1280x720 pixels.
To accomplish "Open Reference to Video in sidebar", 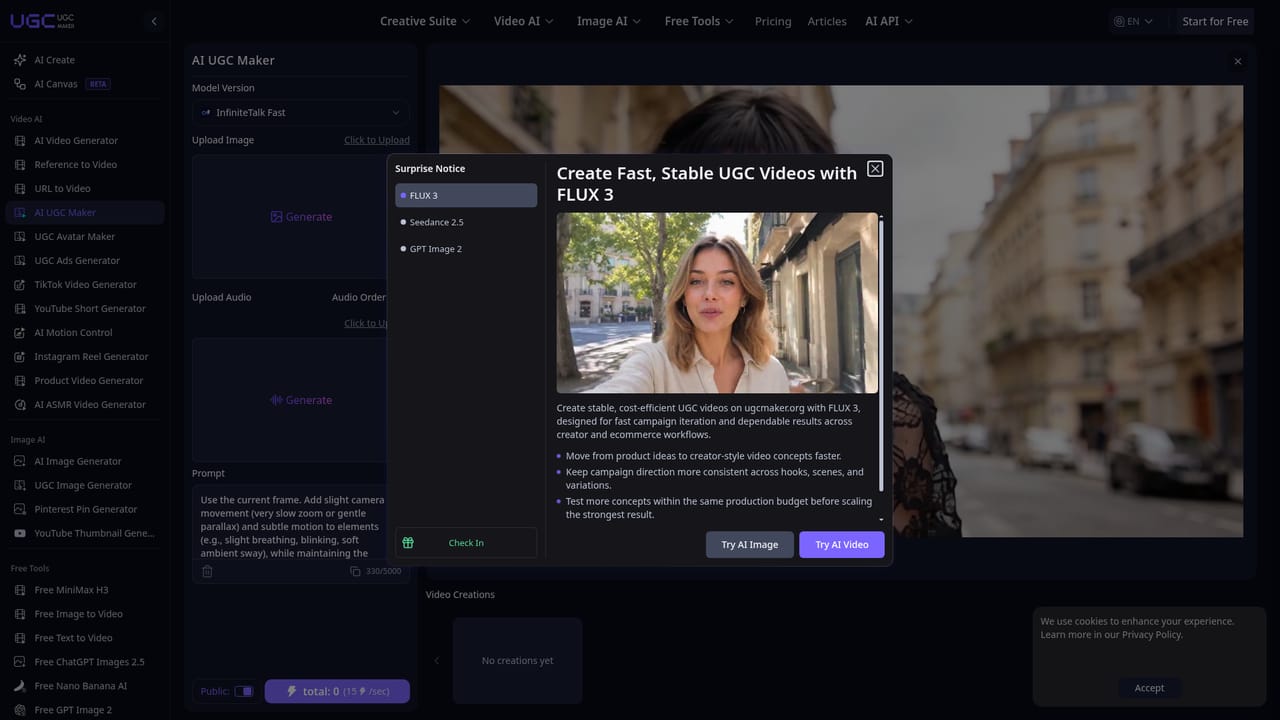I will tap(85, 165).
